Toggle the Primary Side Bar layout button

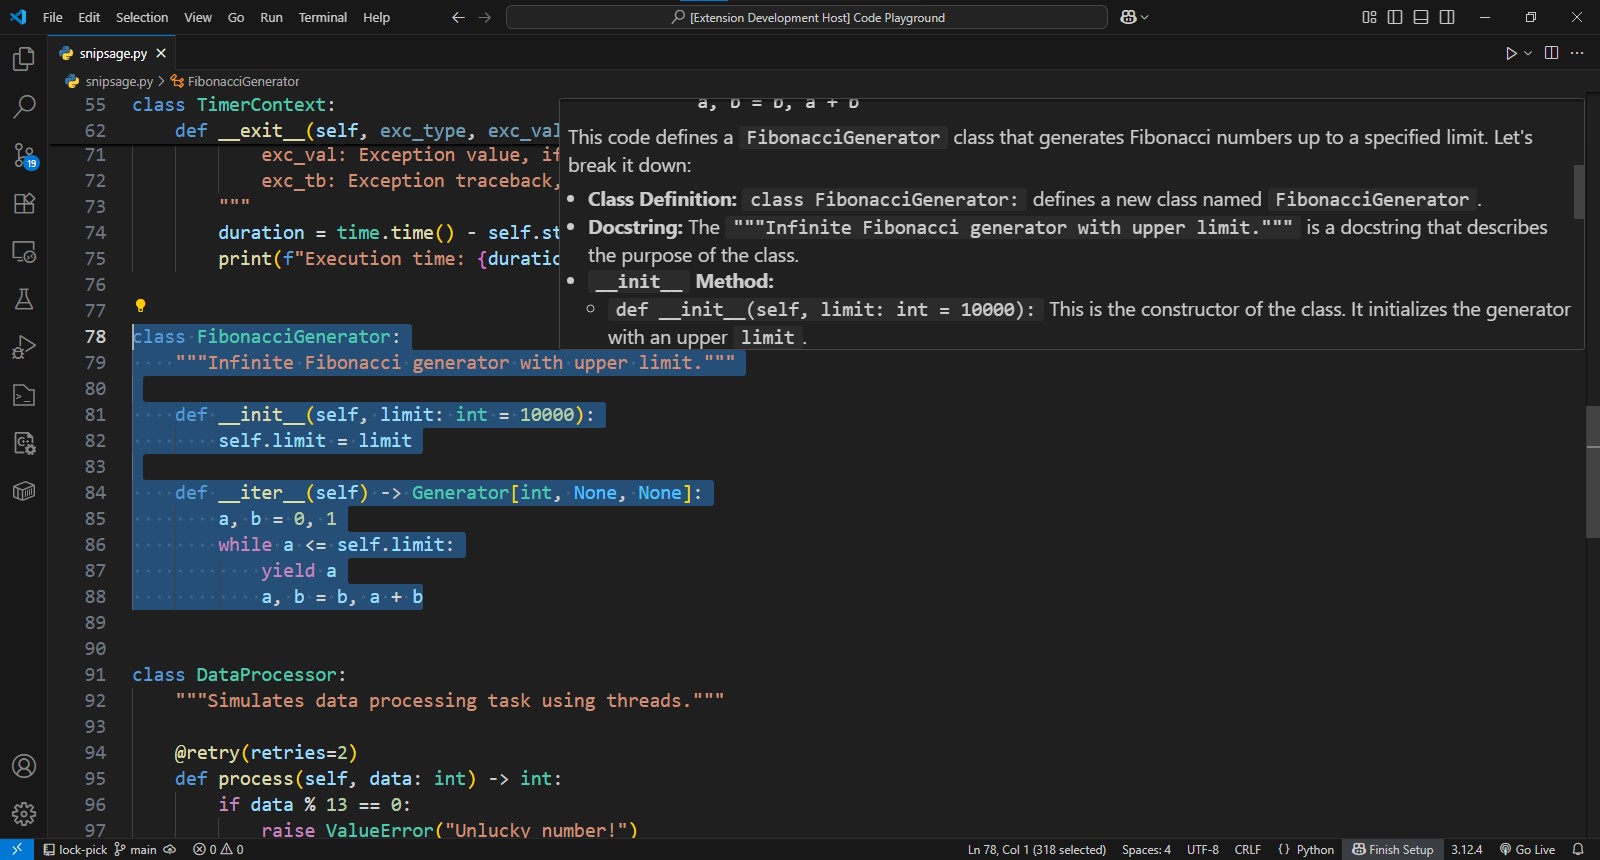[1395, 17]
